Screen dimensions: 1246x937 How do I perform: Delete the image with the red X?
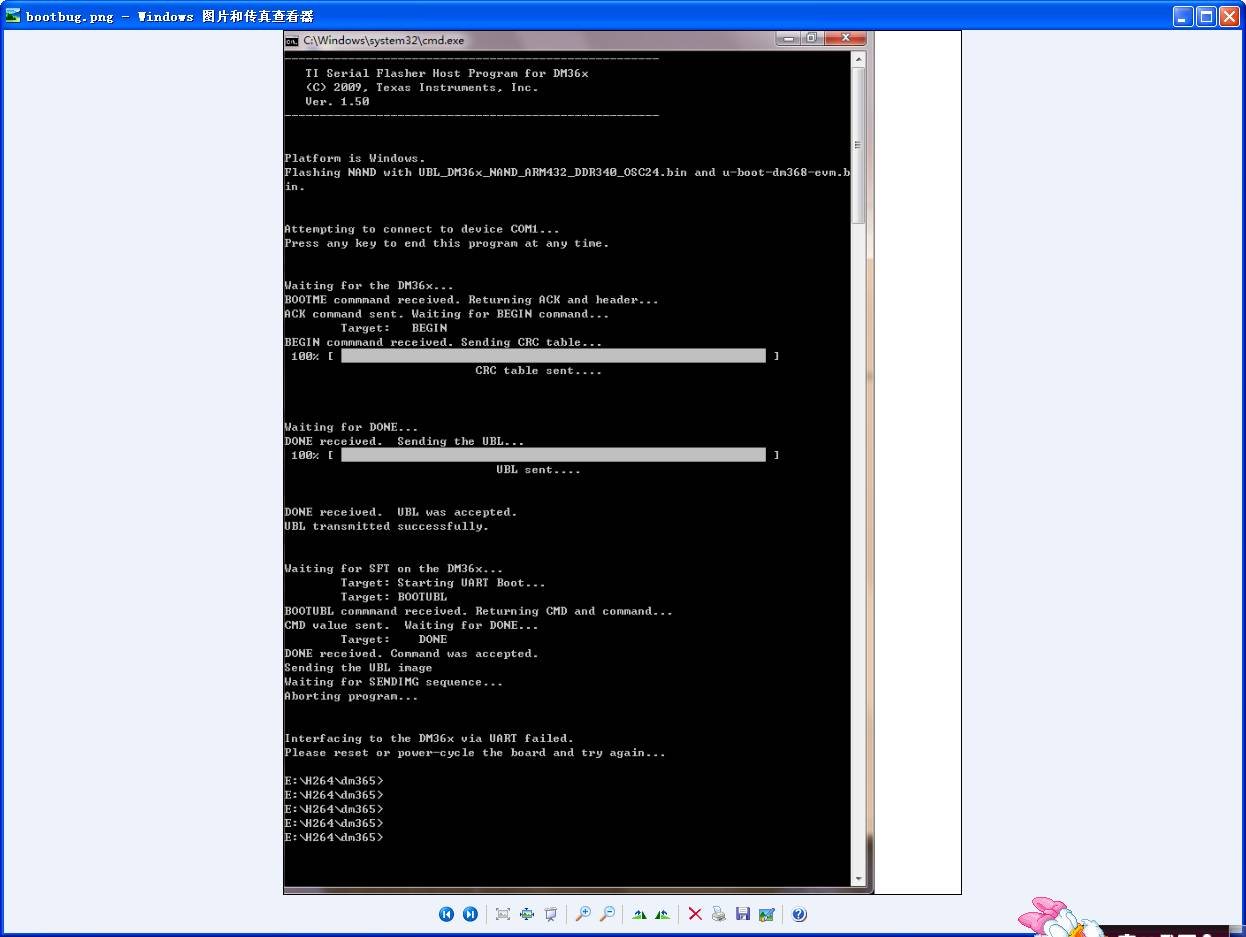695,914
